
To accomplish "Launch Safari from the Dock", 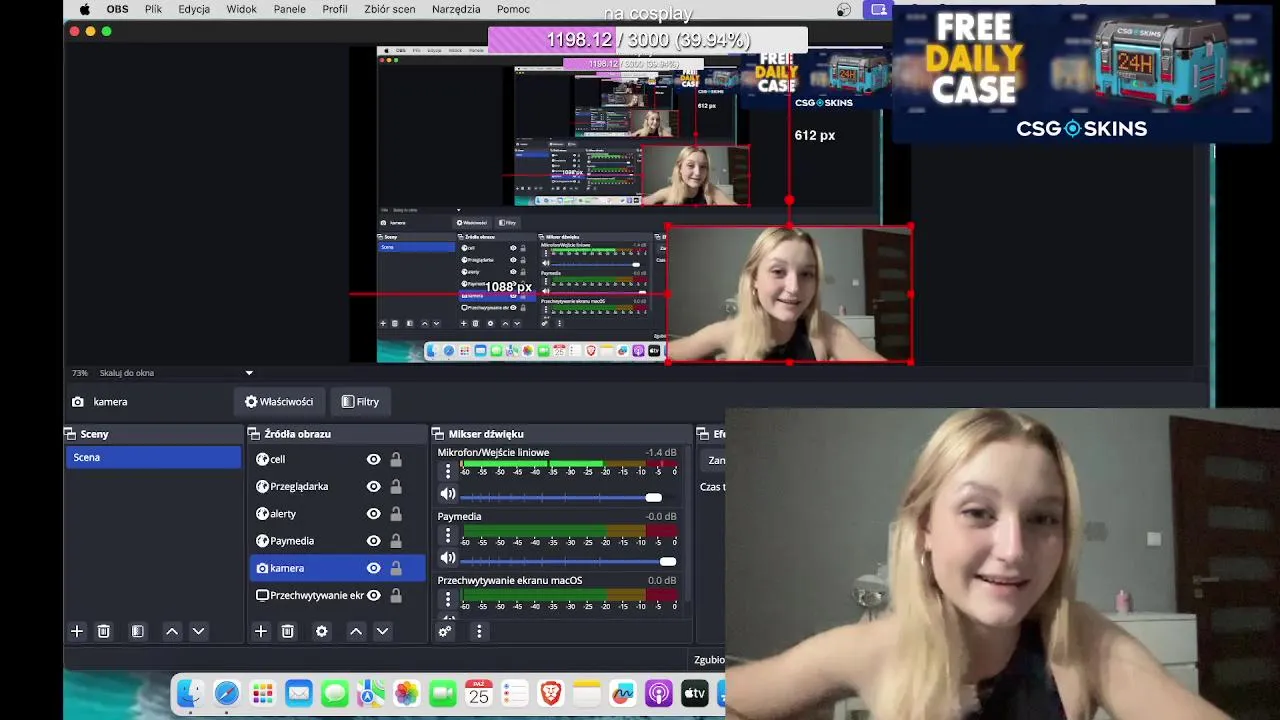I will (227, 694).
